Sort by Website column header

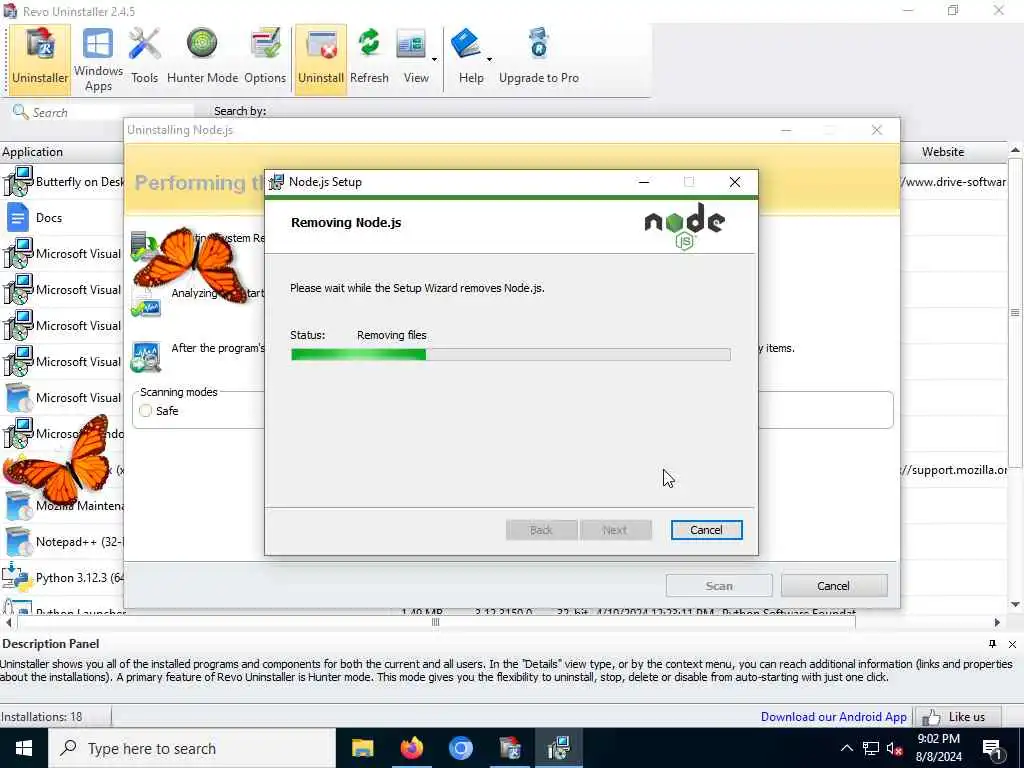(942, 152)
